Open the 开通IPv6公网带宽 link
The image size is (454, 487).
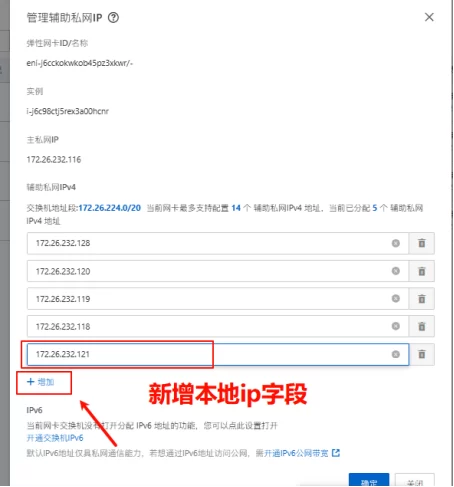pos(296,453)
